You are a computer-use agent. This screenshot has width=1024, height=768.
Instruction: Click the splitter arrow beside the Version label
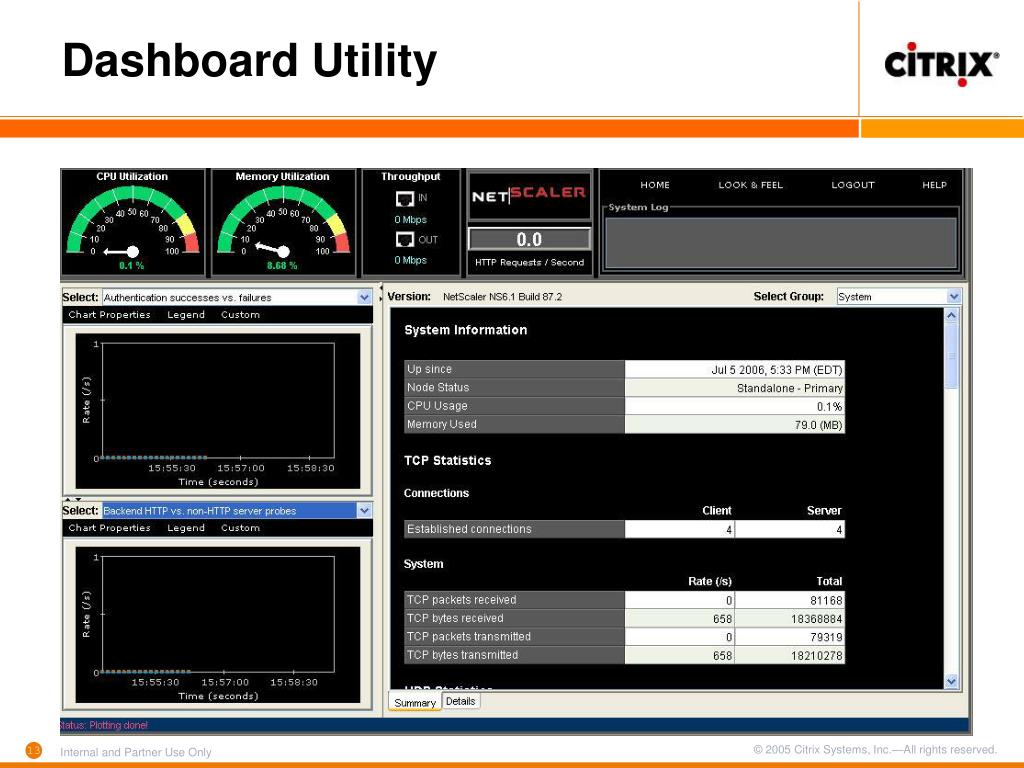coord(381,293)
